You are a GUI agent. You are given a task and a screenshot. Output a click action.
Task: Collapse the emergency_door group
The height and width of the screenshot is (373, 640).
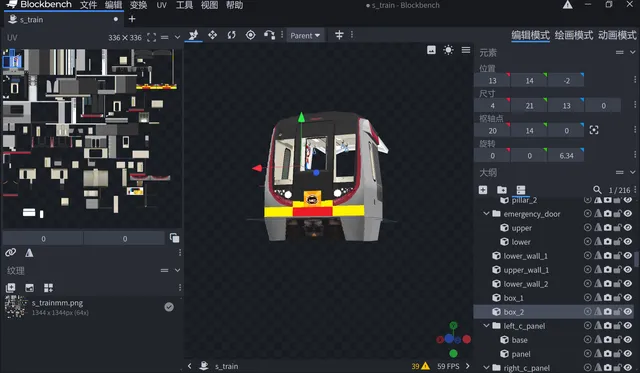486,213
